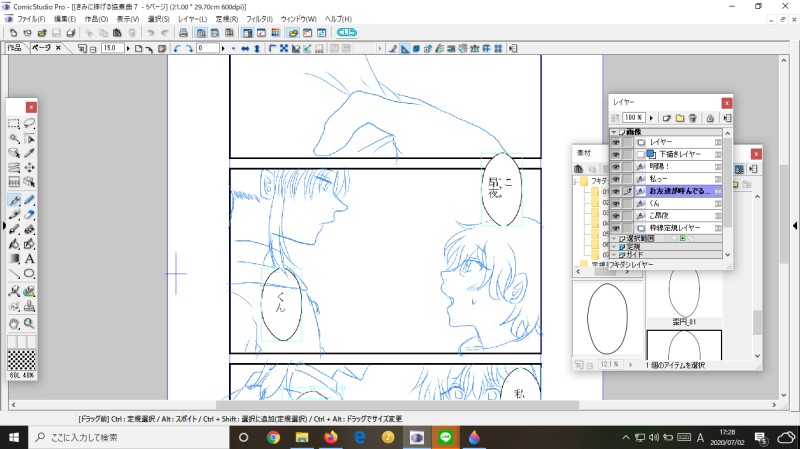Open the フィルタ(I) menu

(259, 19)
